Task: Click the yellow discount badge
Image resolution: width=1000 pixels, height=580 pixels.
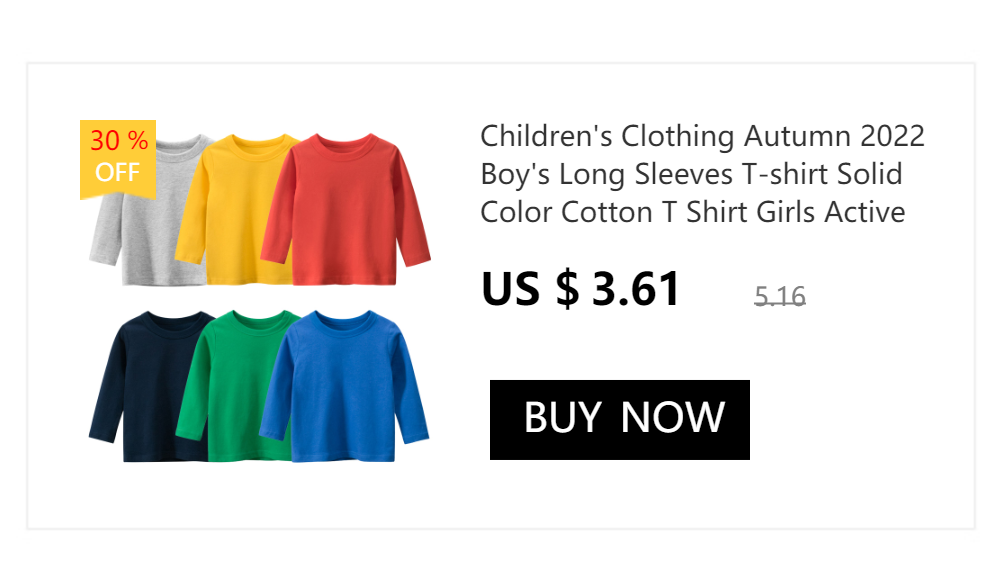Action: [x=118, y=160]
